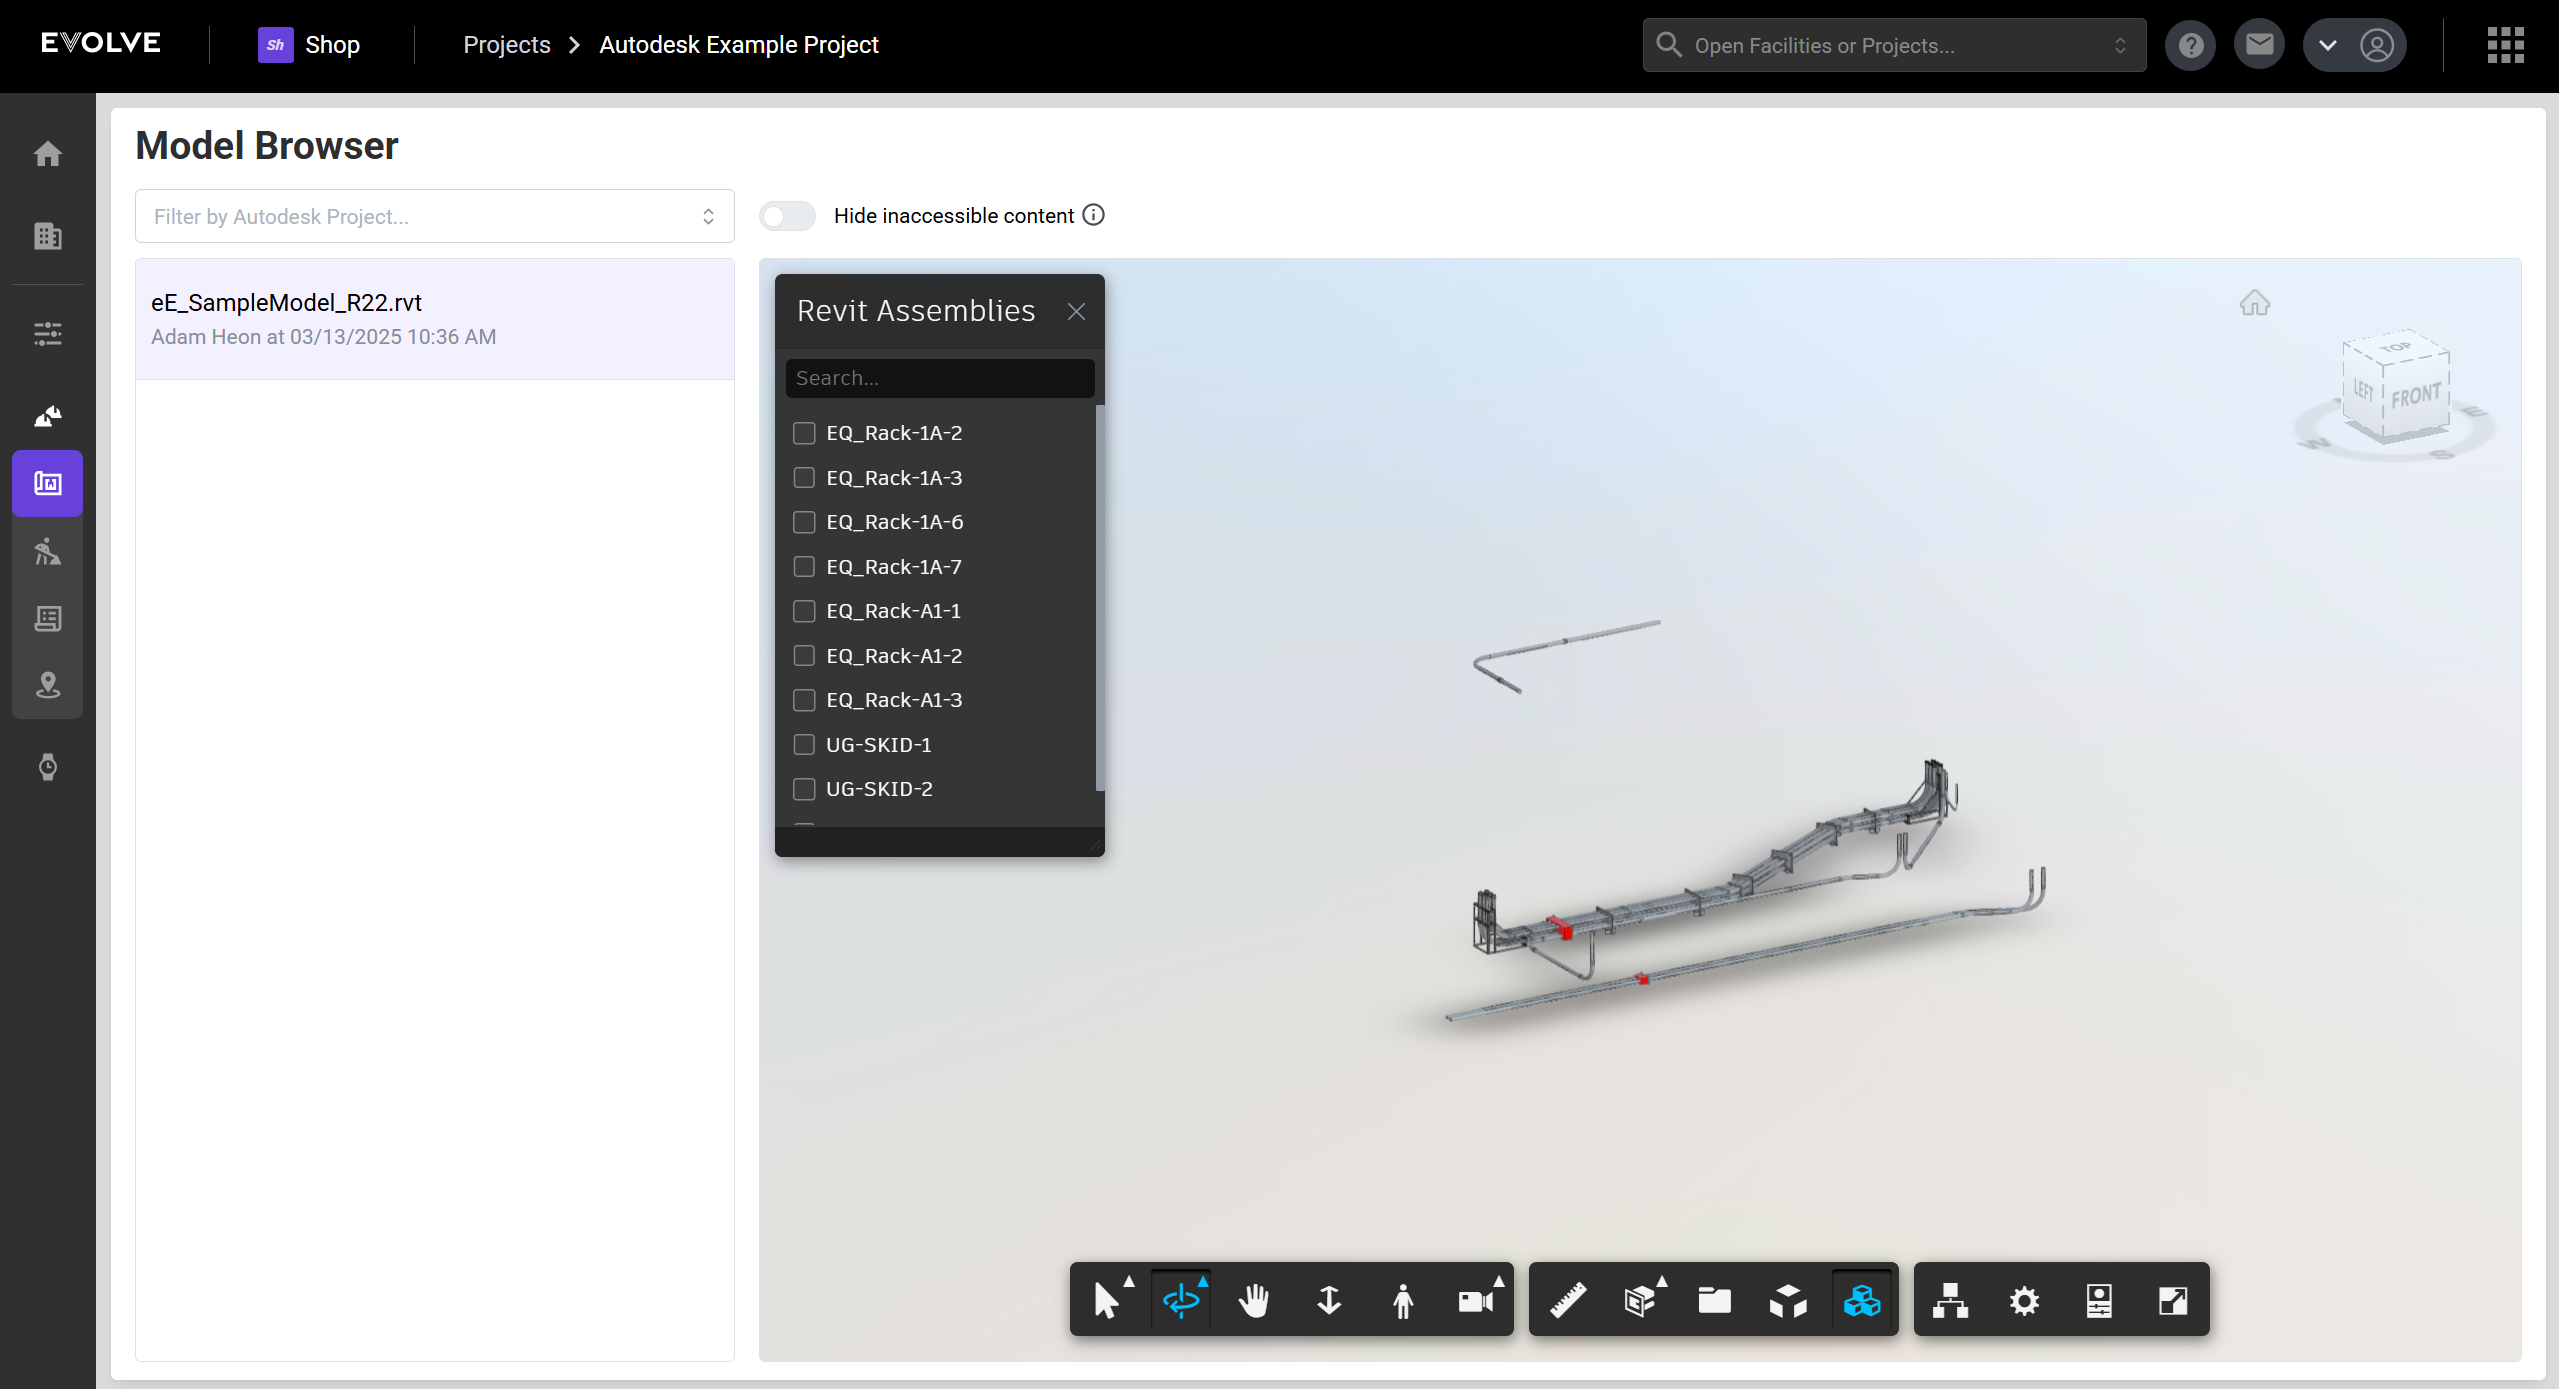Open viewer Settings gear
Viewport: 2559px width, 1389px height.
point(2024,1300)
